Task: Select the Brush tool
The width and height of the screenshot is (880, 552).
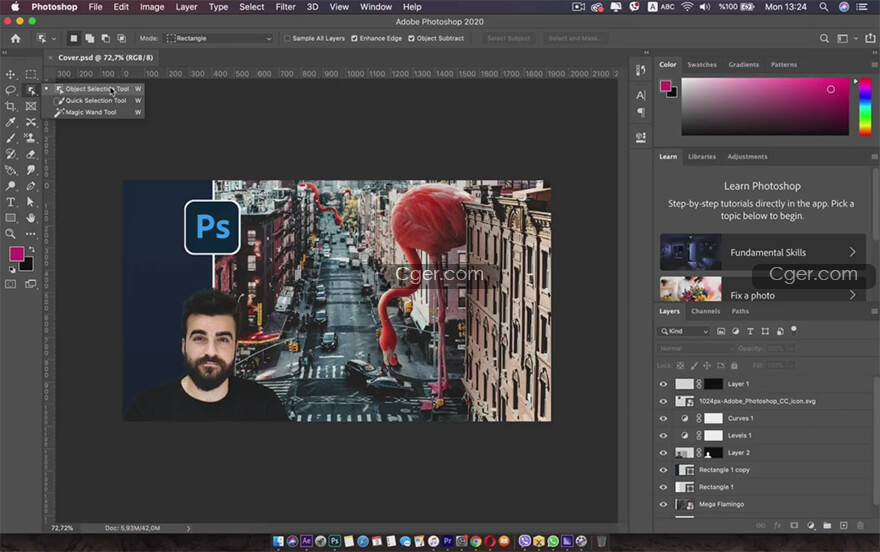Action: pos(11,138)
